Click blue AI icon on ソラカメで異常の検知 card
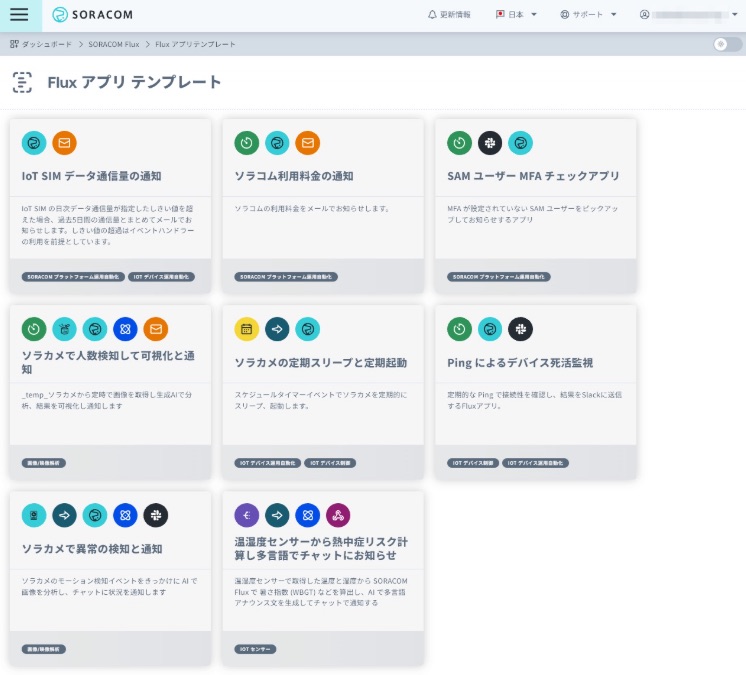 coord(125,515)
